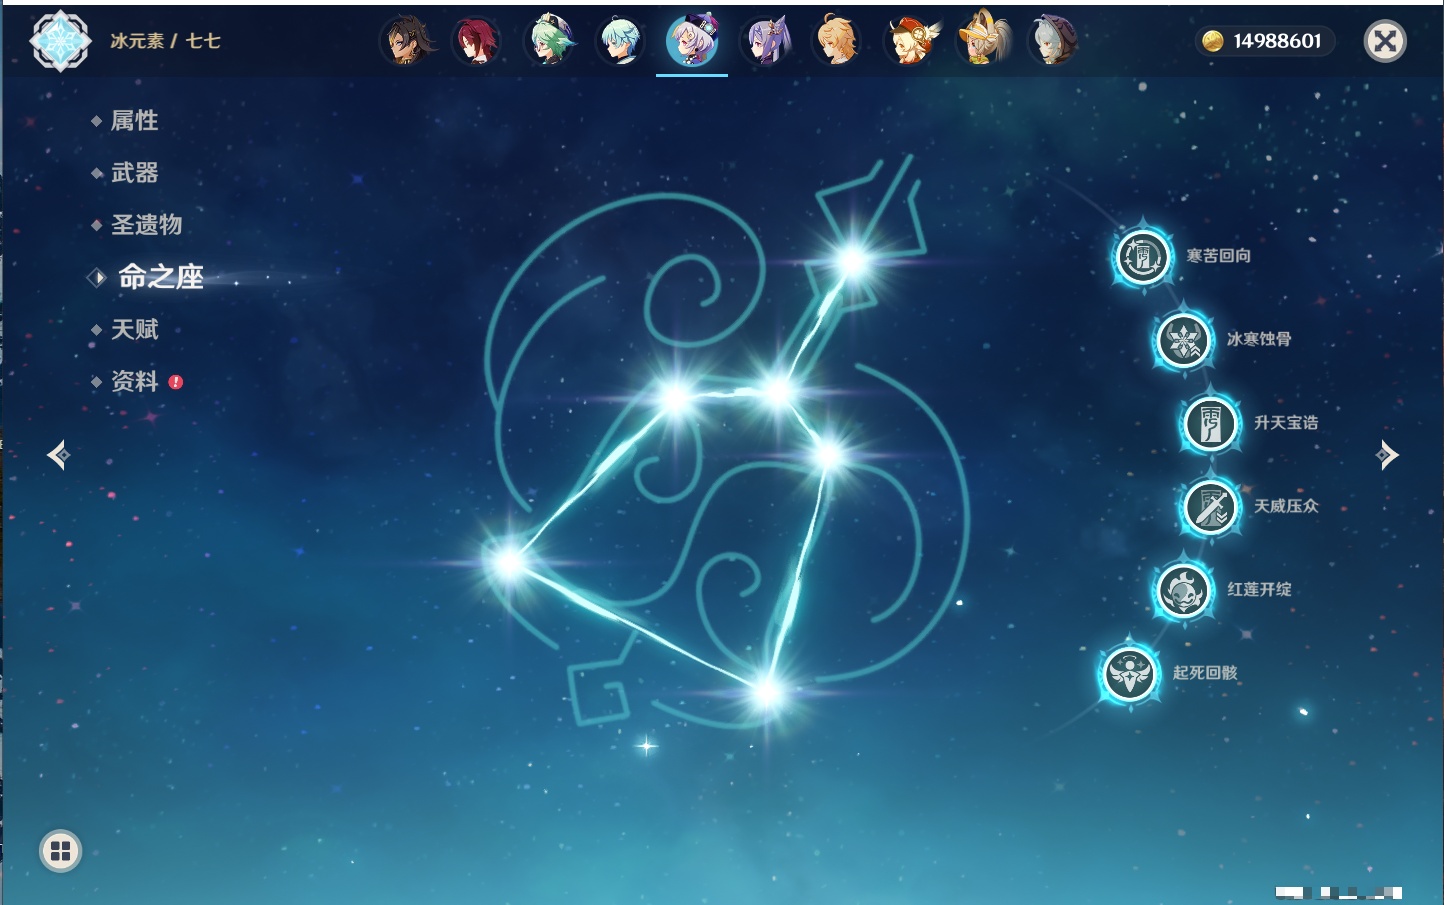Select the green-haired character avatar with glasses
1444x905 pixels.
[549, 41]
